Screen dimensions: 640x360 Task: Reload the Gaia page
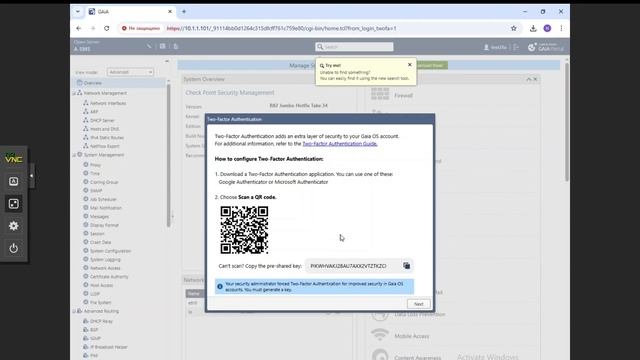click(107, 28)
